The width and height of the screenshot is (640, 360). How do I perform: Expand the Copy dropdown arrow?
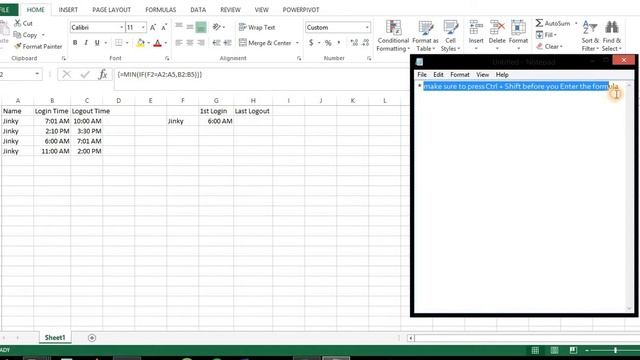pyautogui.click(x=43, y=35)
